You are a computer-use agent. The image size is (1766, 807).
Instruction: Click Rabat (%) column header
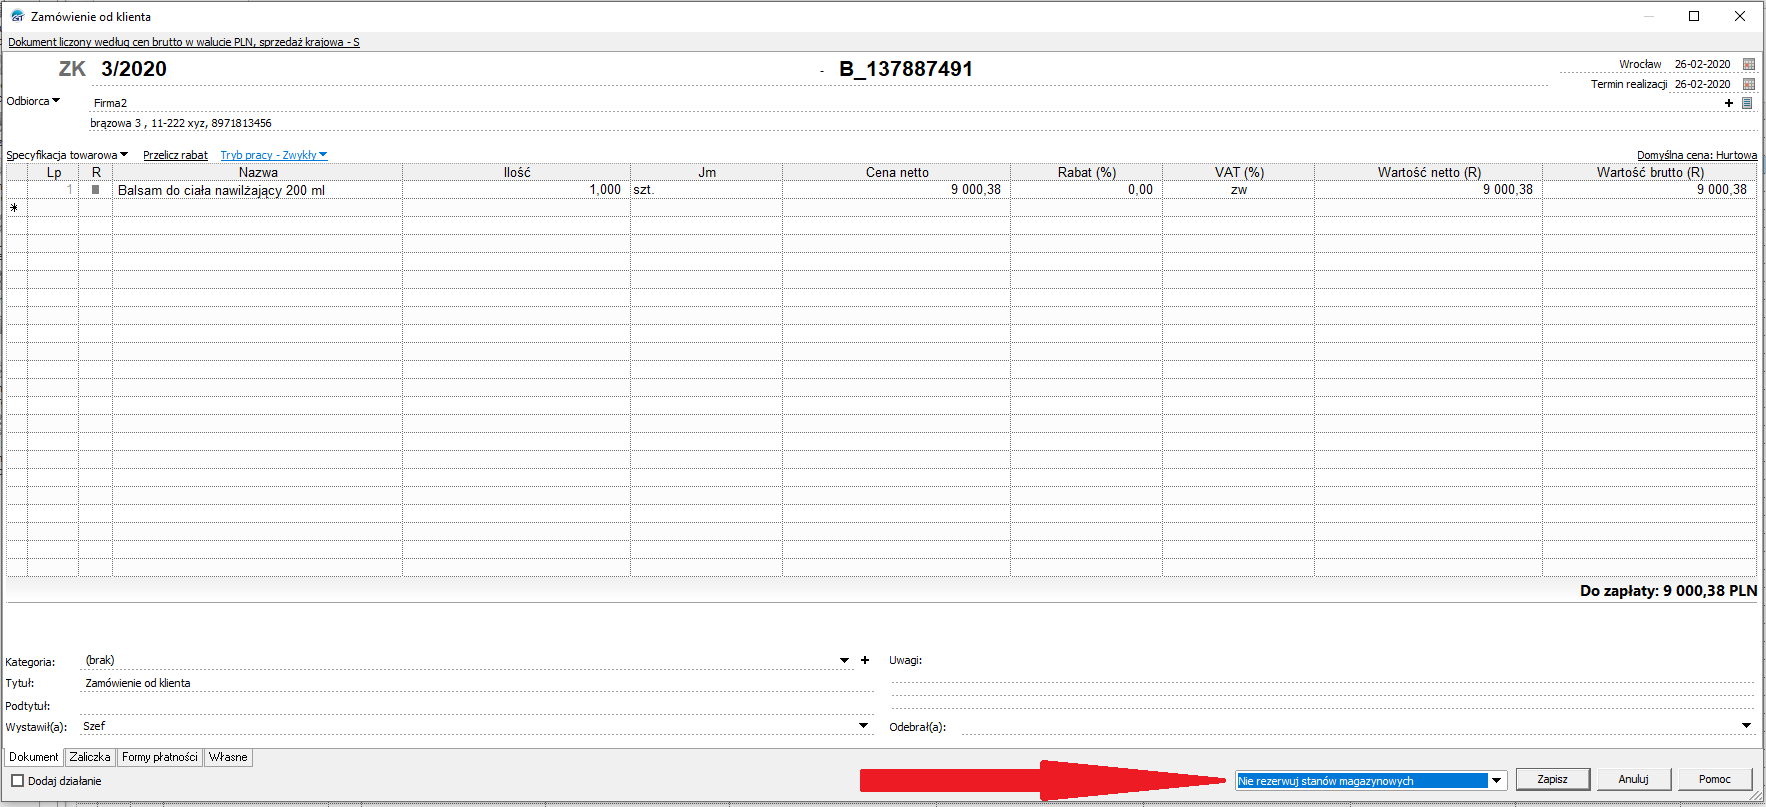pyautogui.click(x=1087, y=172)
